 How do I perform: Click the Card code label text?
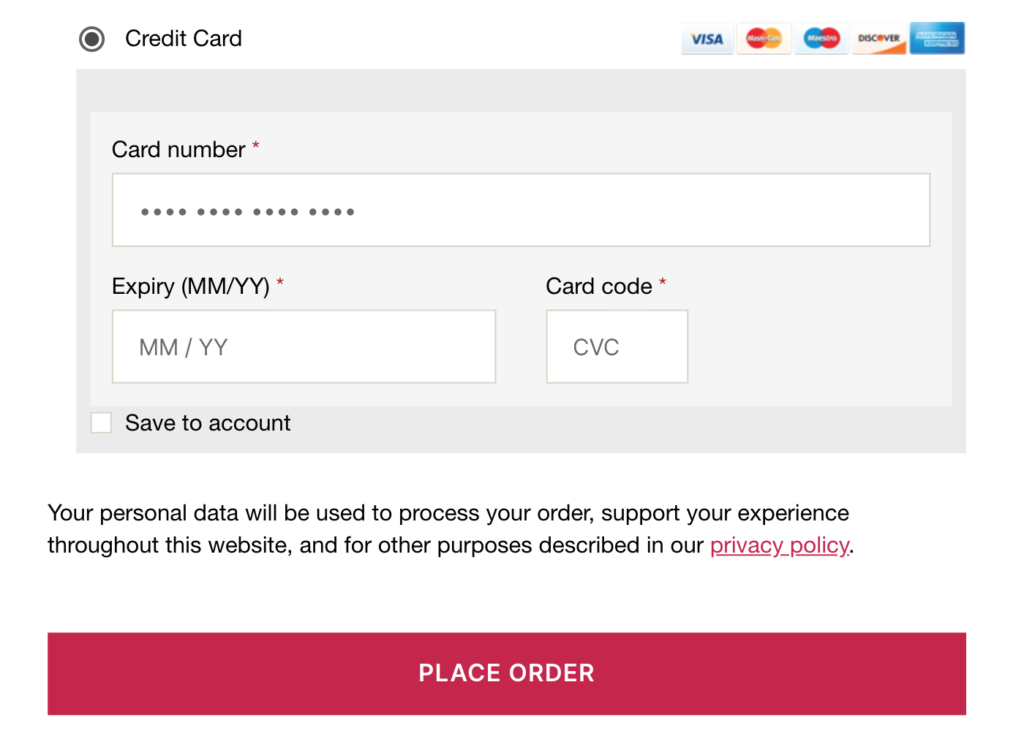pyautogui.click(x=599, y=286)
